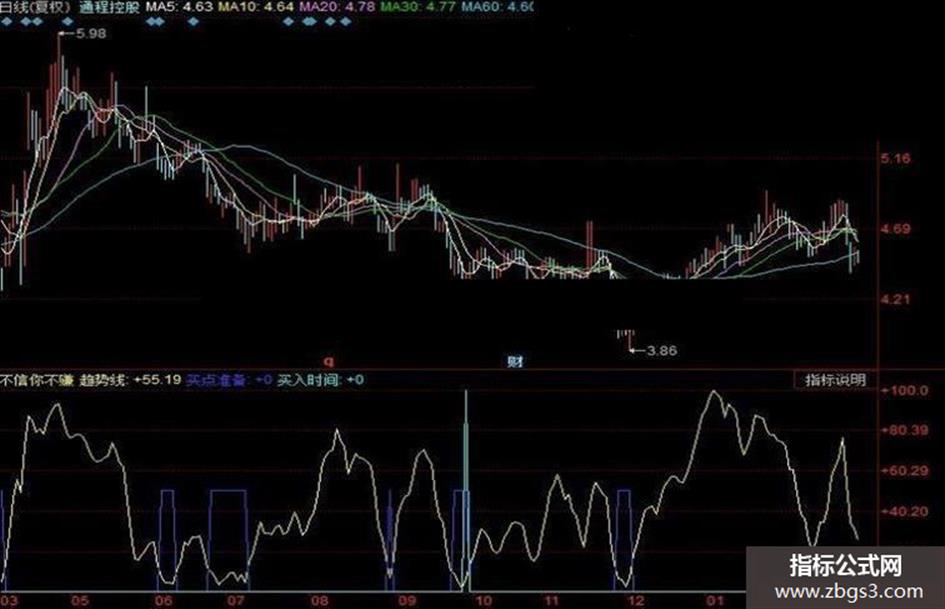Click the 60.29 indicator axis label
Image resolution: width=945 pixels, height=609 pixels.
905,471
